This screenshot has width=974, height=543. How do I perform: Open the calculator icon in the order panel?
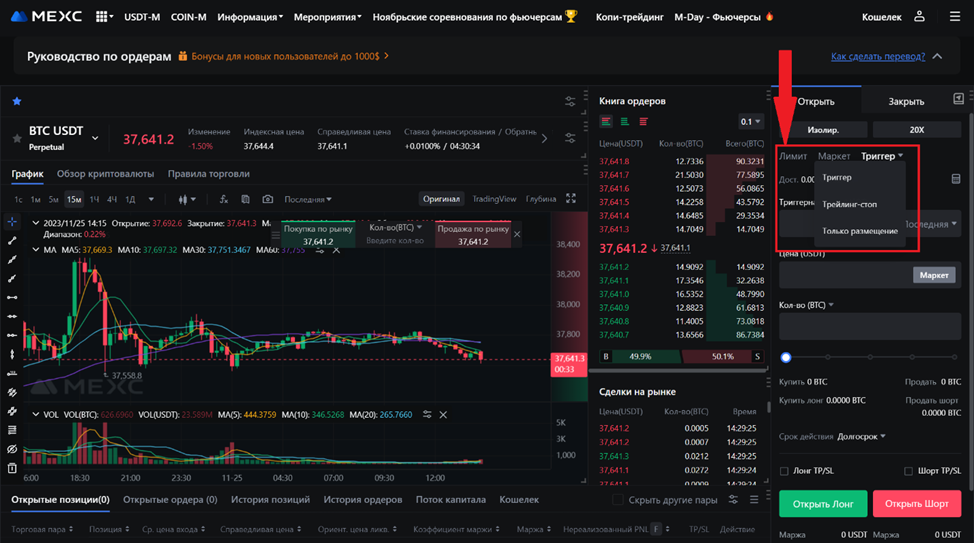[x=955, y=179]
